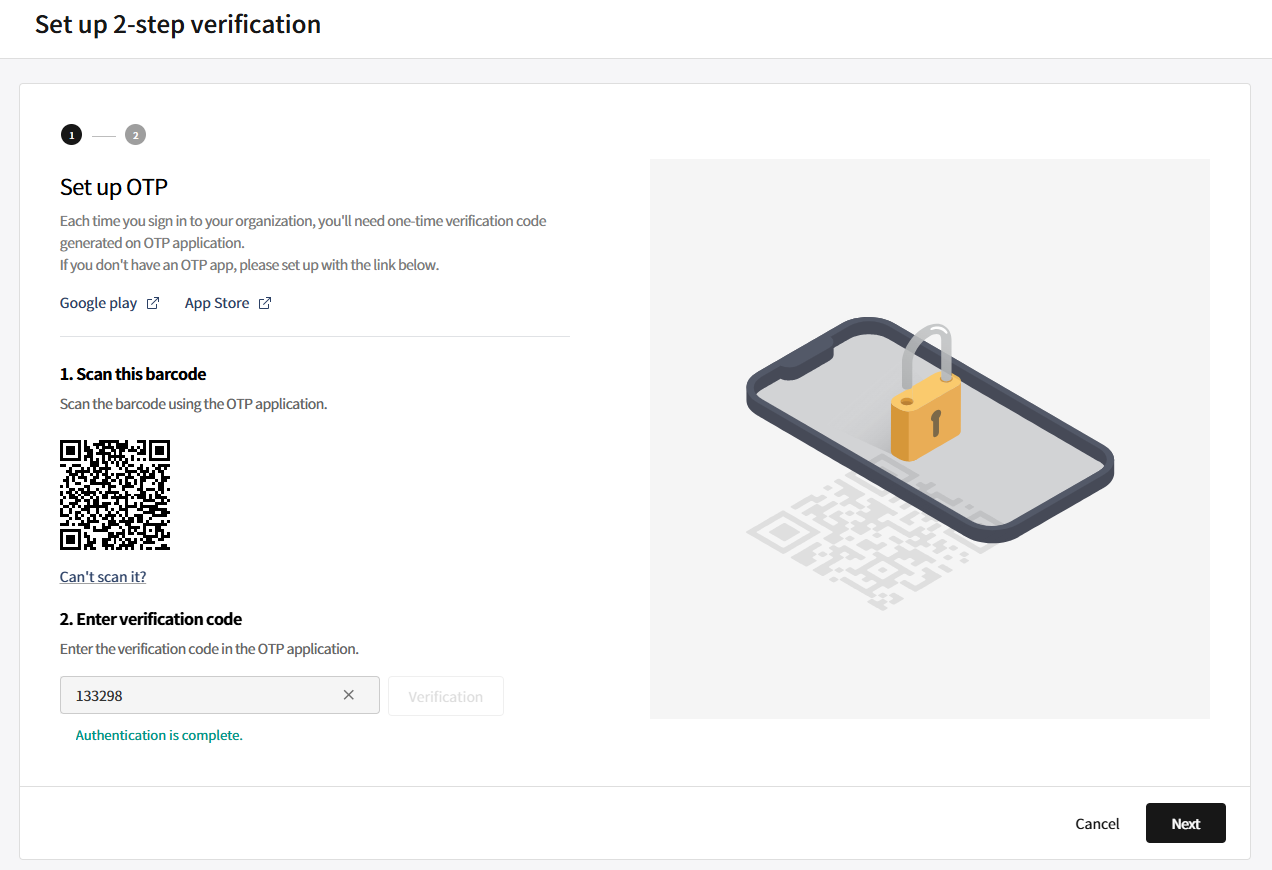The width and height of the screenshot is (1272, 870).
Task: Click the black QR barcode image
Action: pyautogui.click(x=115, y=495)
